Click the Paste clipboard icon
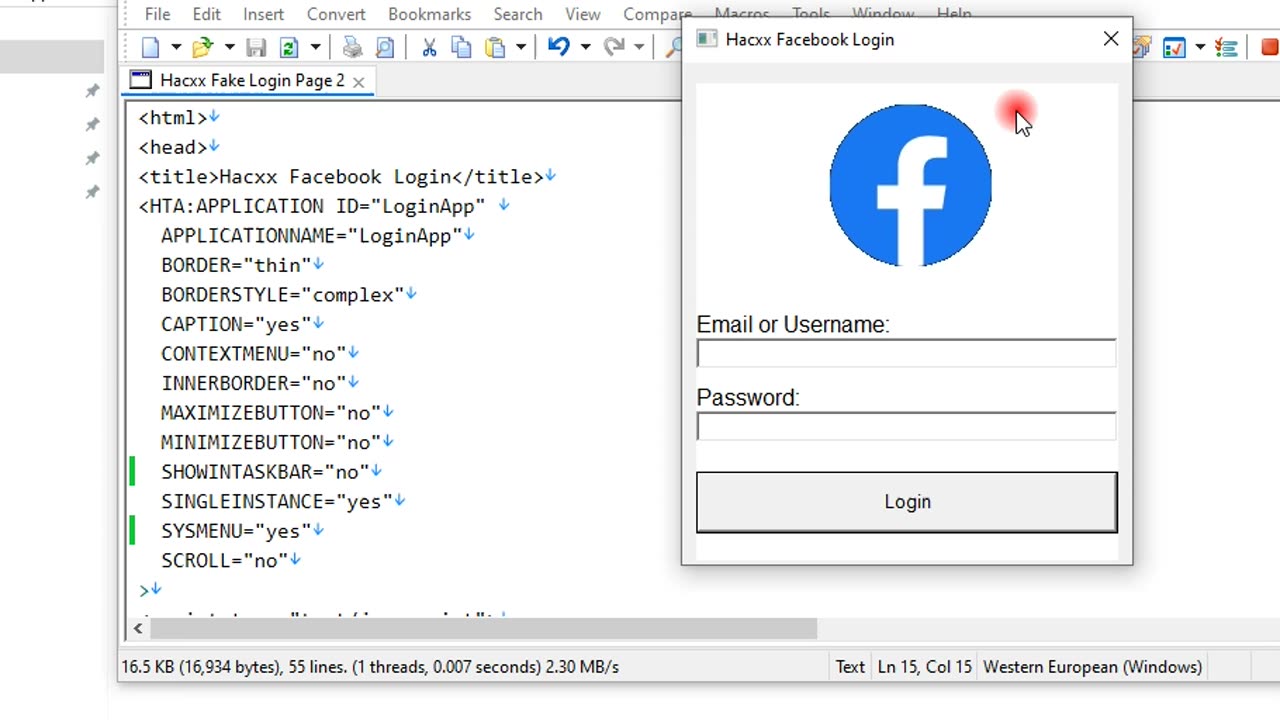 coord(495,47)
